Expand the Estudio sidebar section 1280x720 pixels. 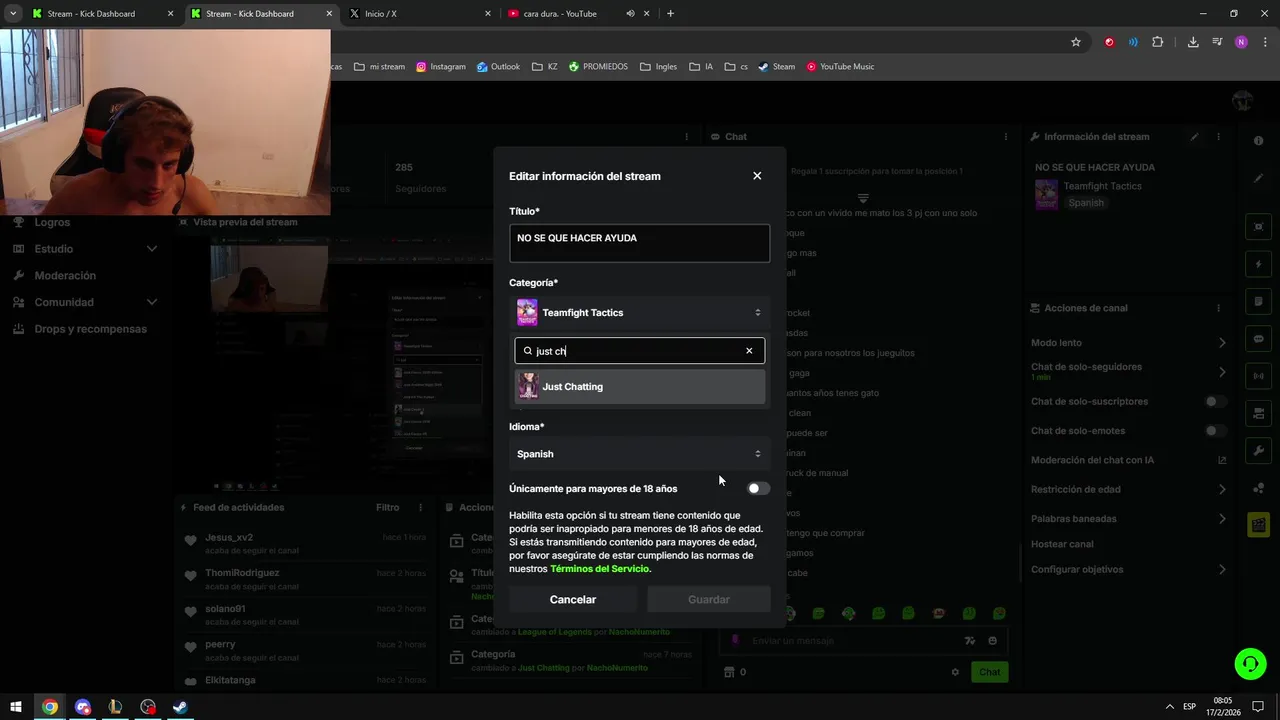coord(152,249)
